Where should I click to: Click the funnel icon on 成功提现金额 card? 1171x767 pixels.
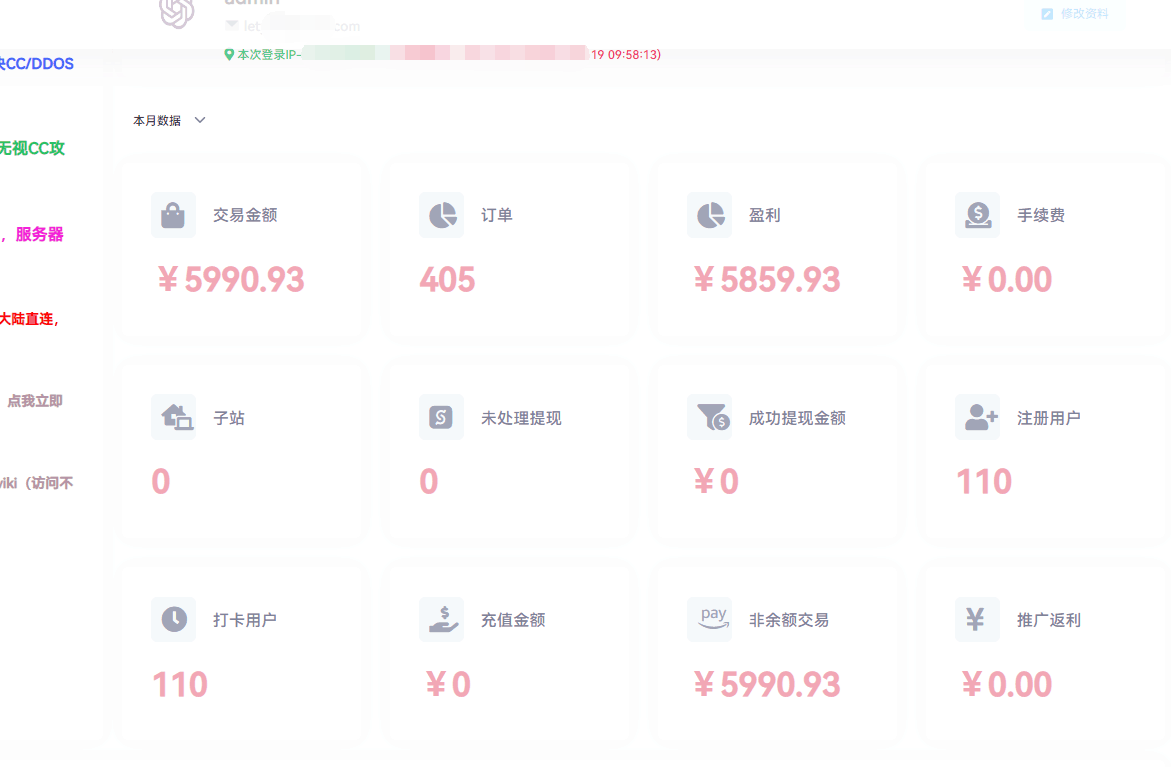click(709, 416)
